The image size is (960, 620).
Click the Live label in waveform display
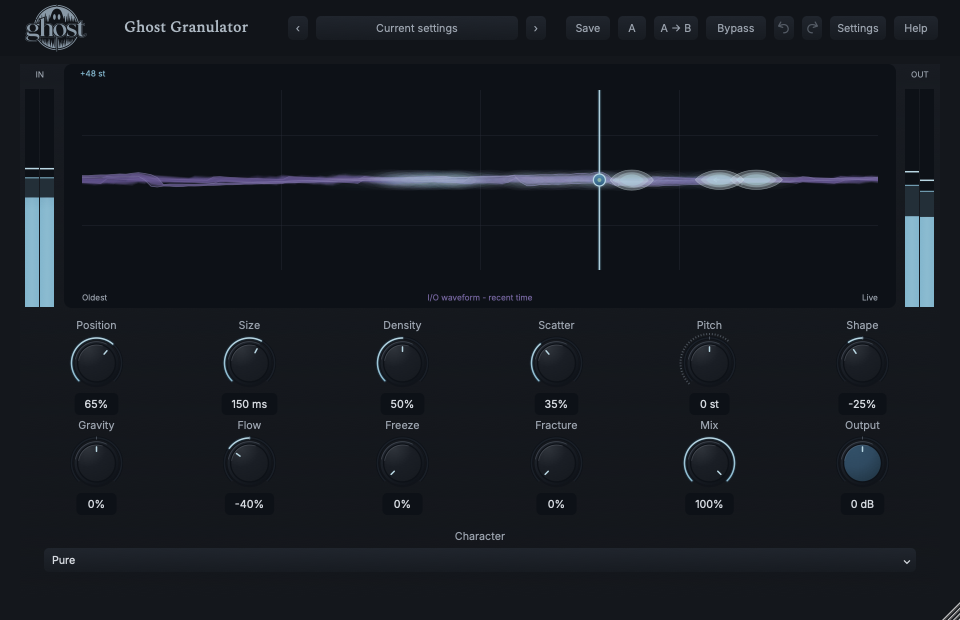tap(869, 297)
